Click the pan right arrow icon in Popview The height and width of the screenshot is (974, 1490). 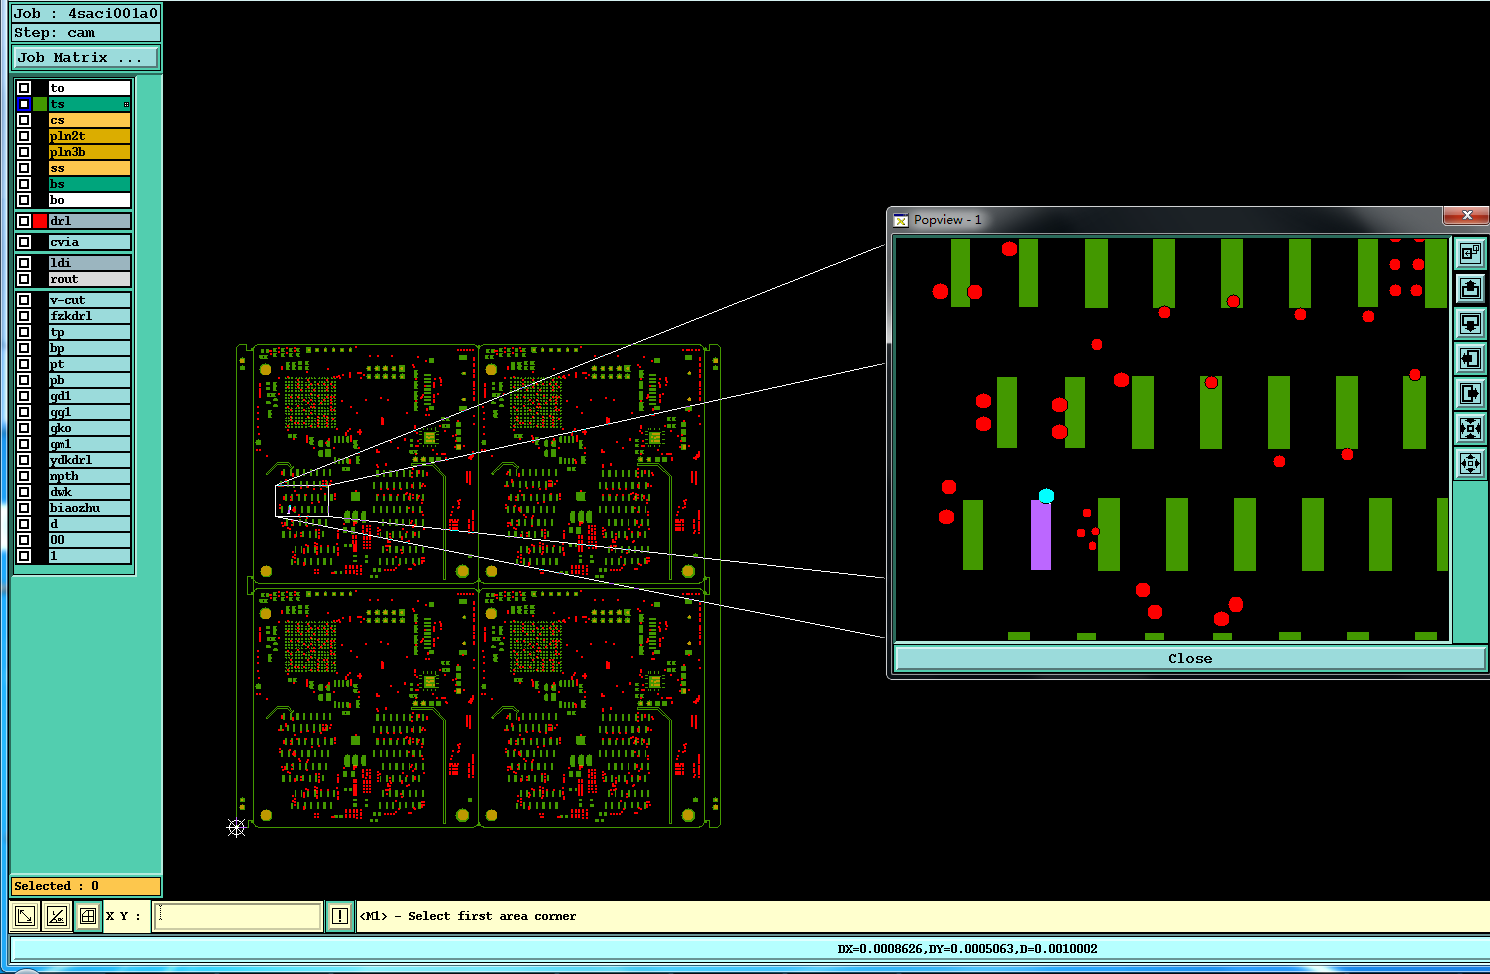(1470, 394)
